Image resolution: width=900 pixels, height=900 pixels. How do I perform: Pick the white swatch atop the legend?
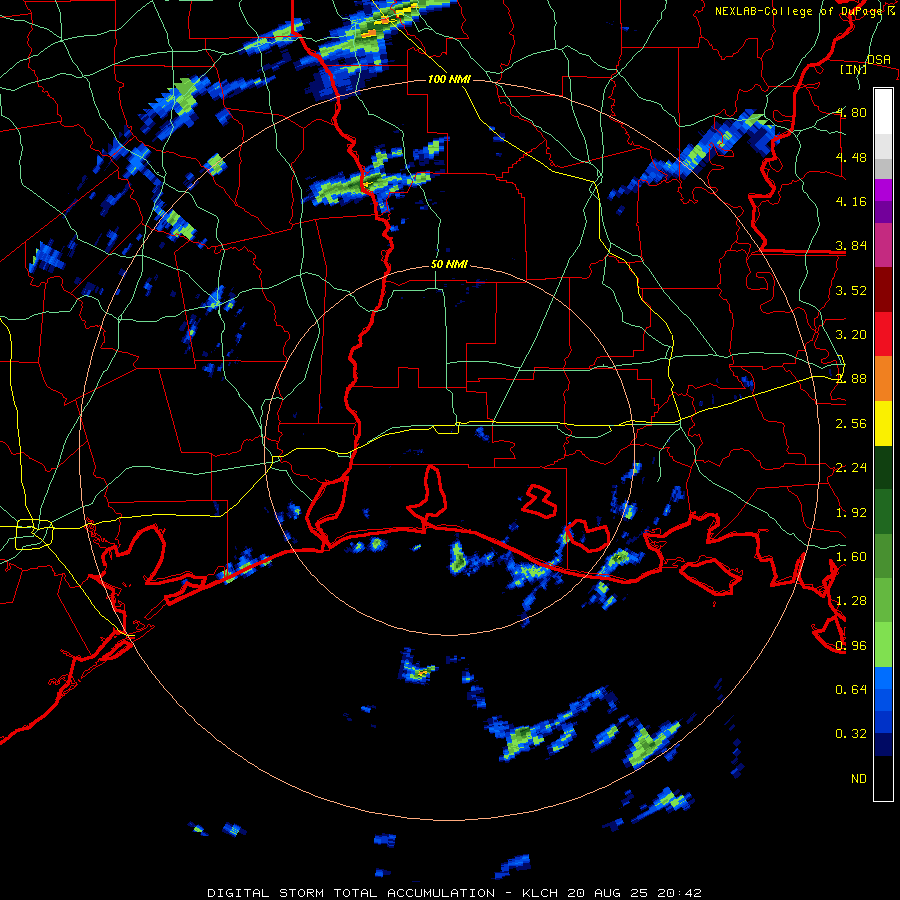883,111
